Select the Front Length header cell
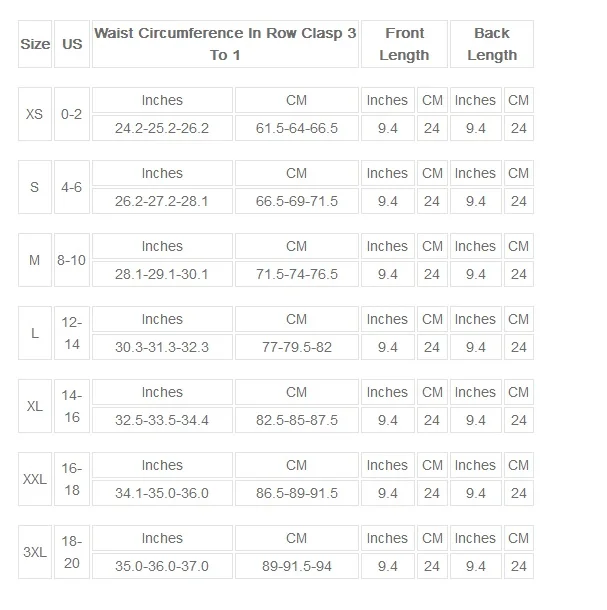This screenshot has height=610, width=607. click(404, 44)
